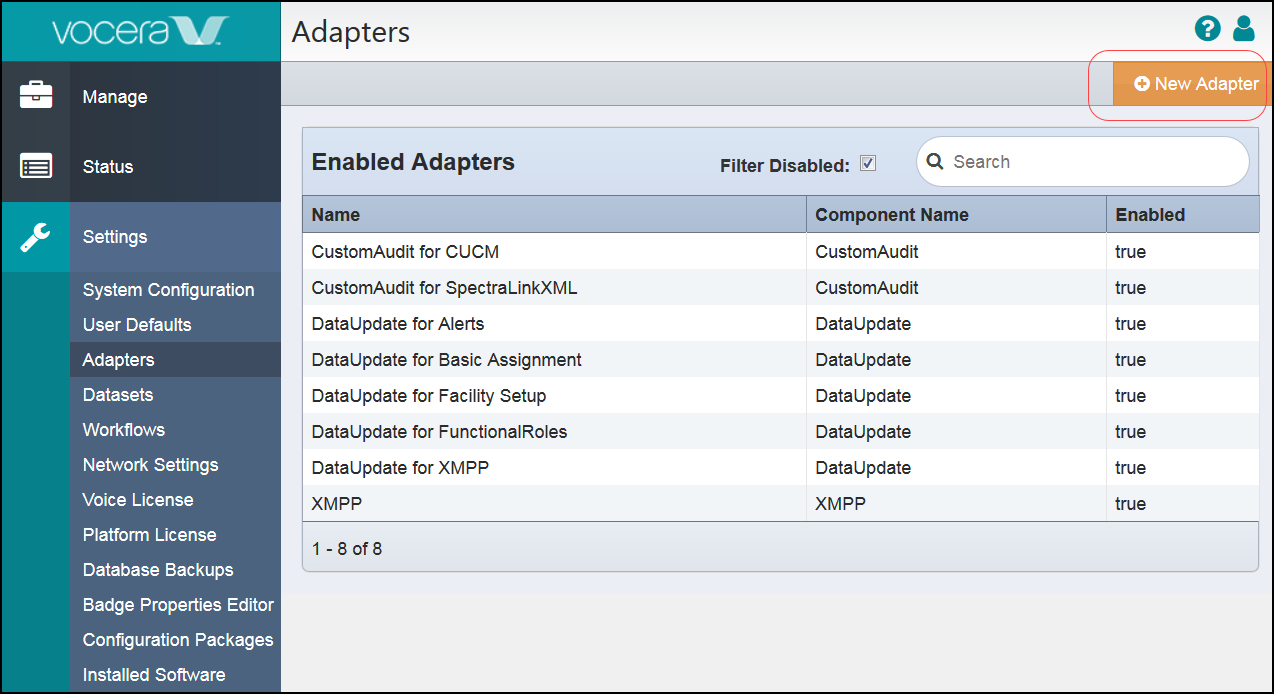Open the Manage section via briefcase icon

point(36,95)
